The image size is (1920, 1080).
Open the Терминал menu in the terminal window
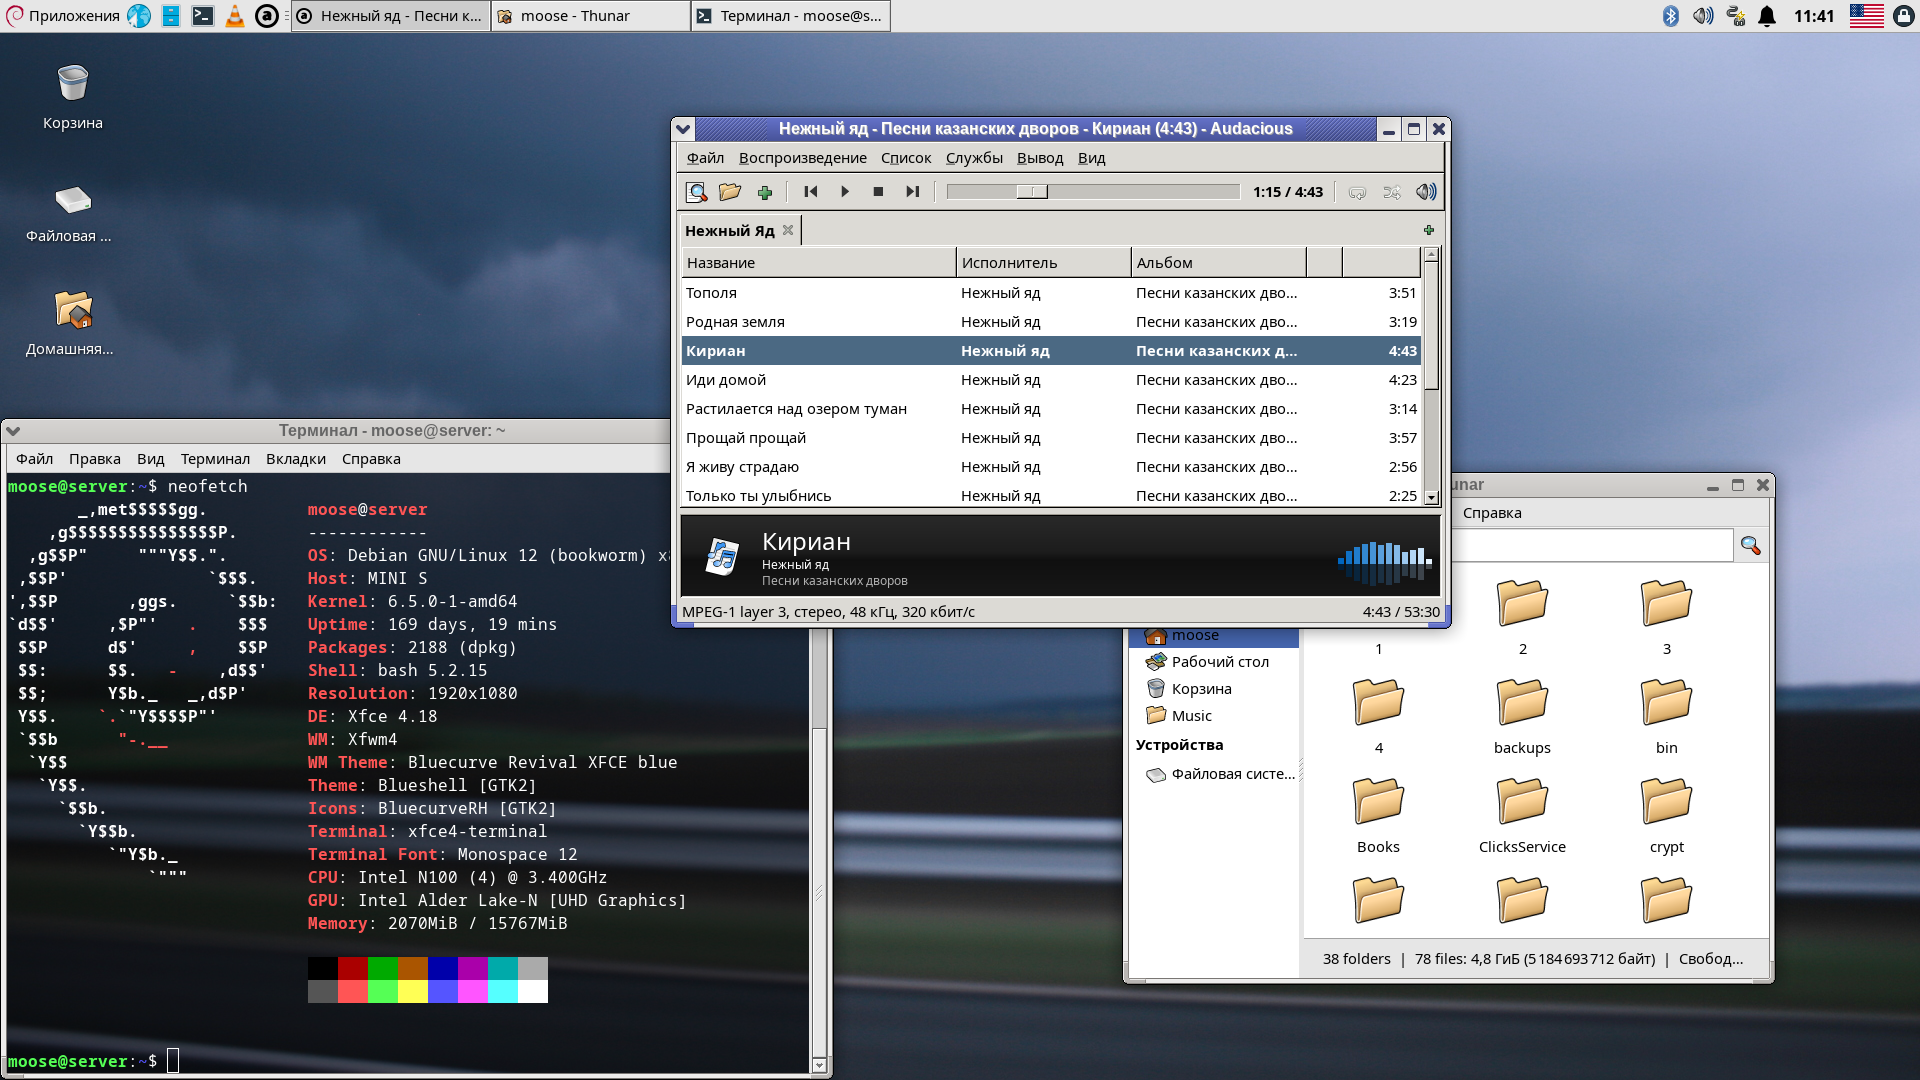click(215, 459)
